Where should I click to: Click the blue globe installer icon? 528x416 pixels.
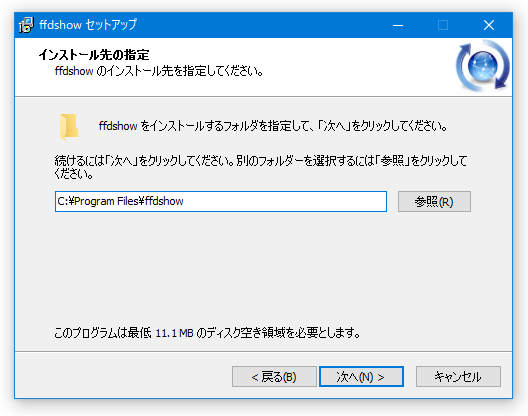tap(483, 66)
